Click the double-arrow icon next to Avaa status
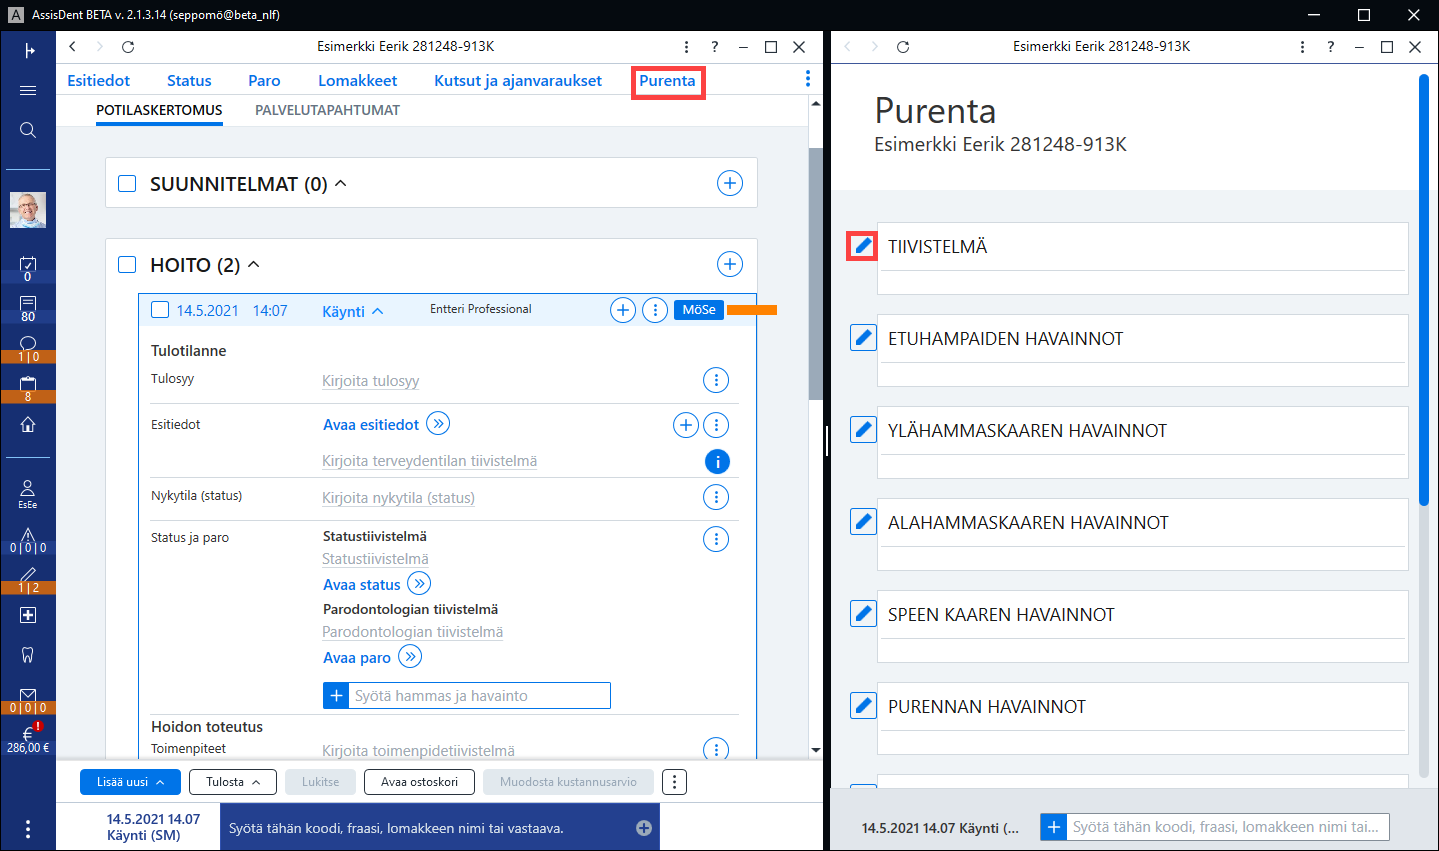Viewport: 1439px width, 851px height. point(419,584)
